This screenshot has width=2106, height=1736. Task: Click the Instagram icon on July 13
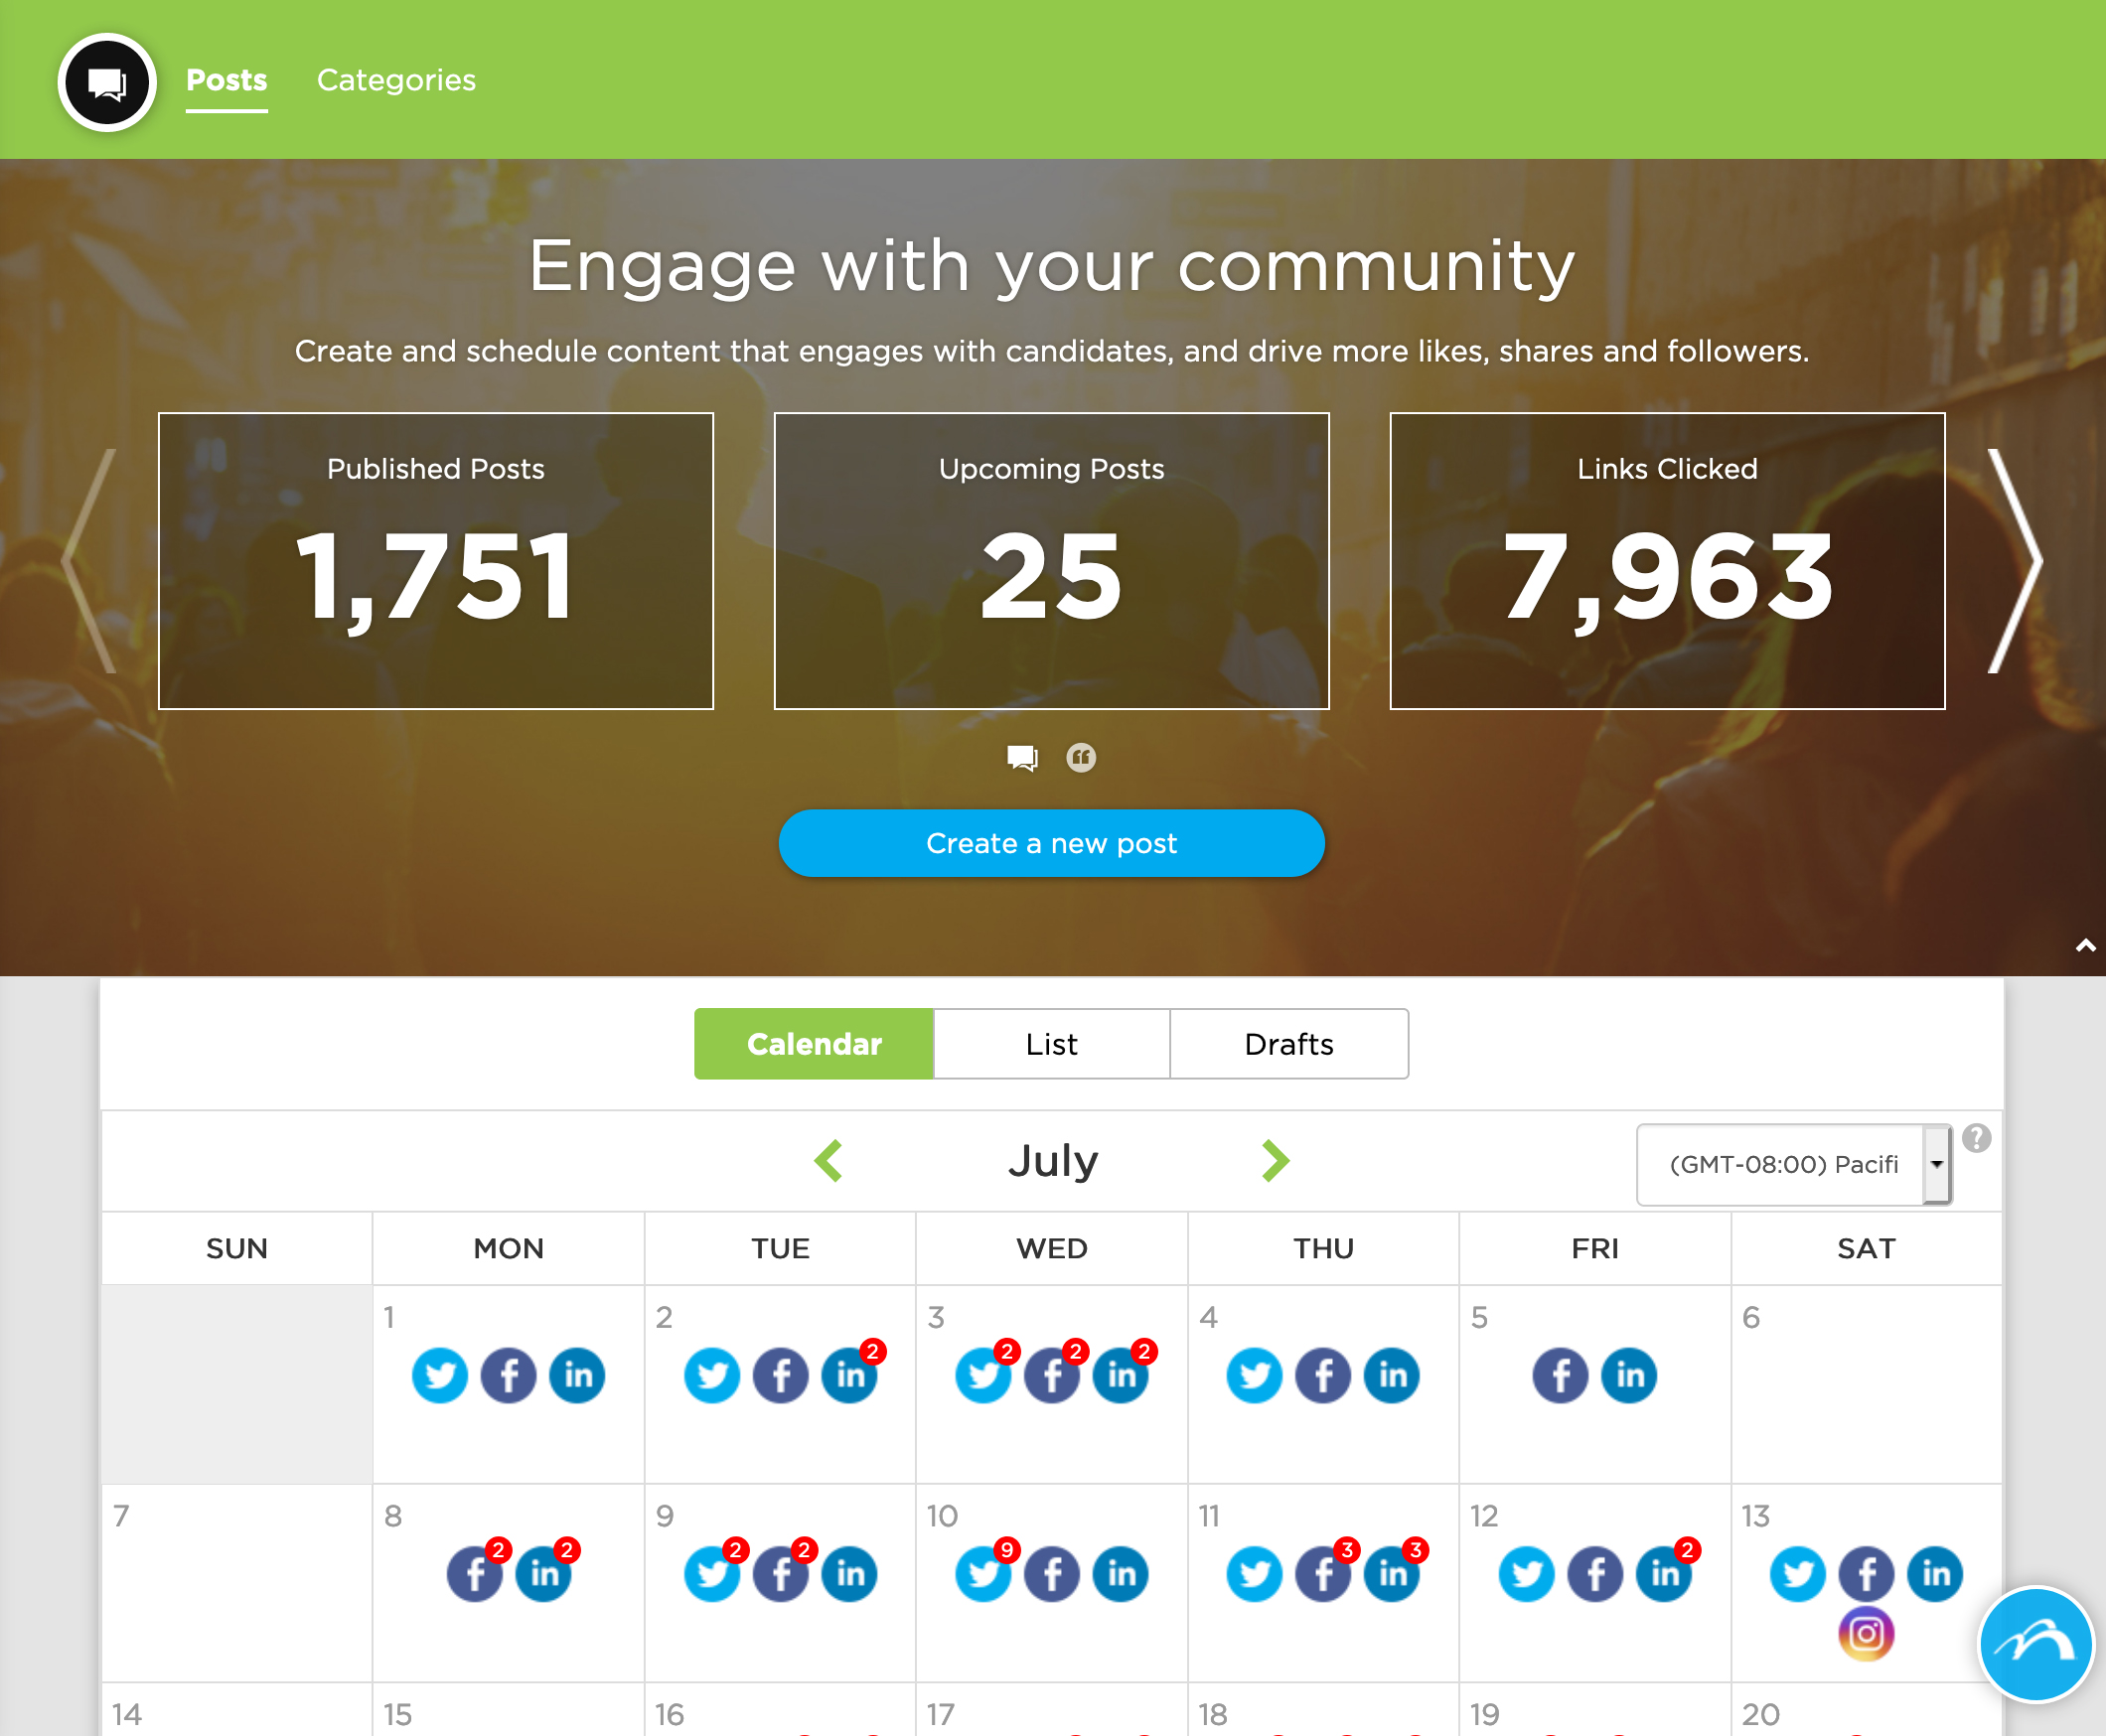1866,1634
